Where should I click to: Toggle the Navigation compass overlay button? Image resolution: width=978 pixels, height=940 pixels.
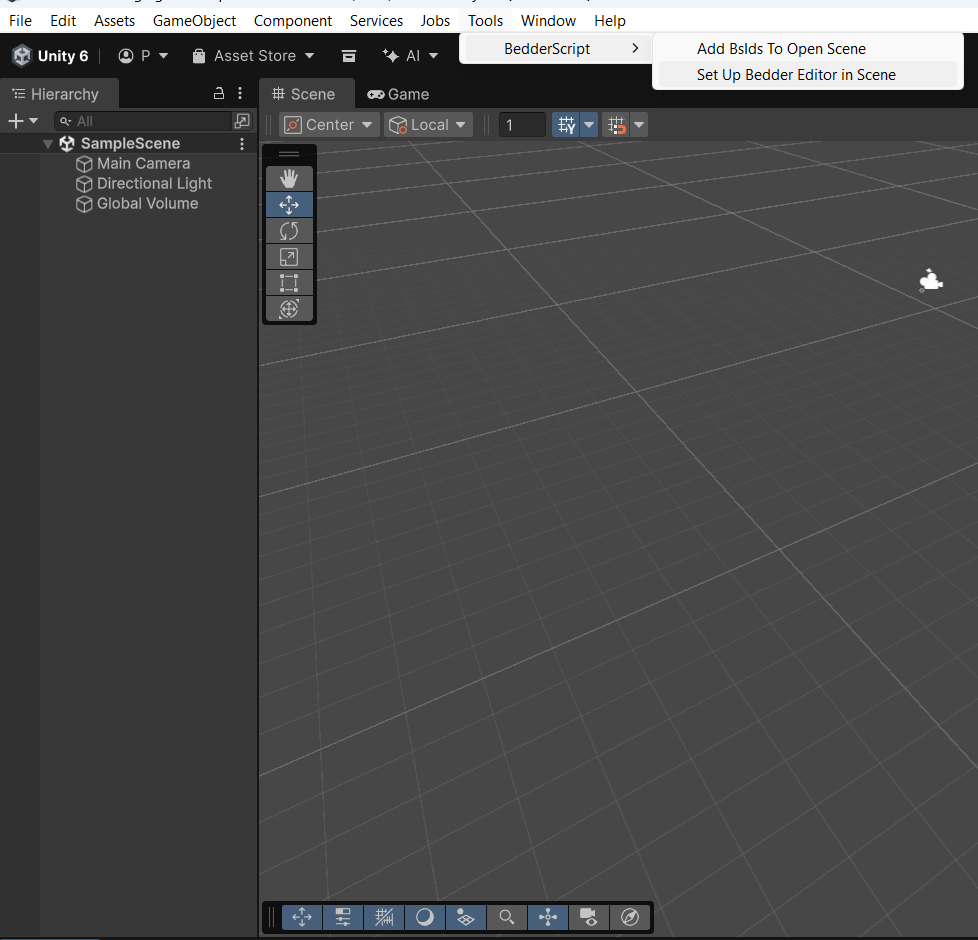[x=629, y=917]
